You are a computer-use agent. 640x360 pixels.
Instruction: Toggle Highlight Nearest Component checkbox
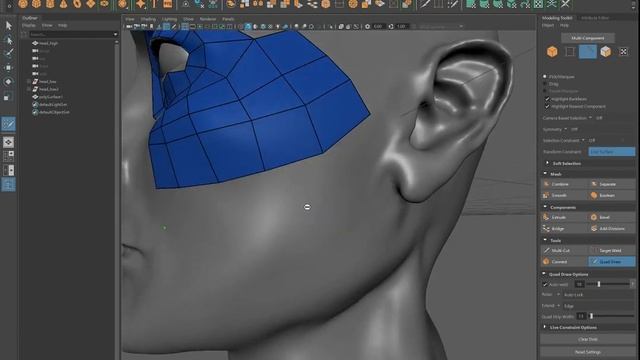pos(547,106)
